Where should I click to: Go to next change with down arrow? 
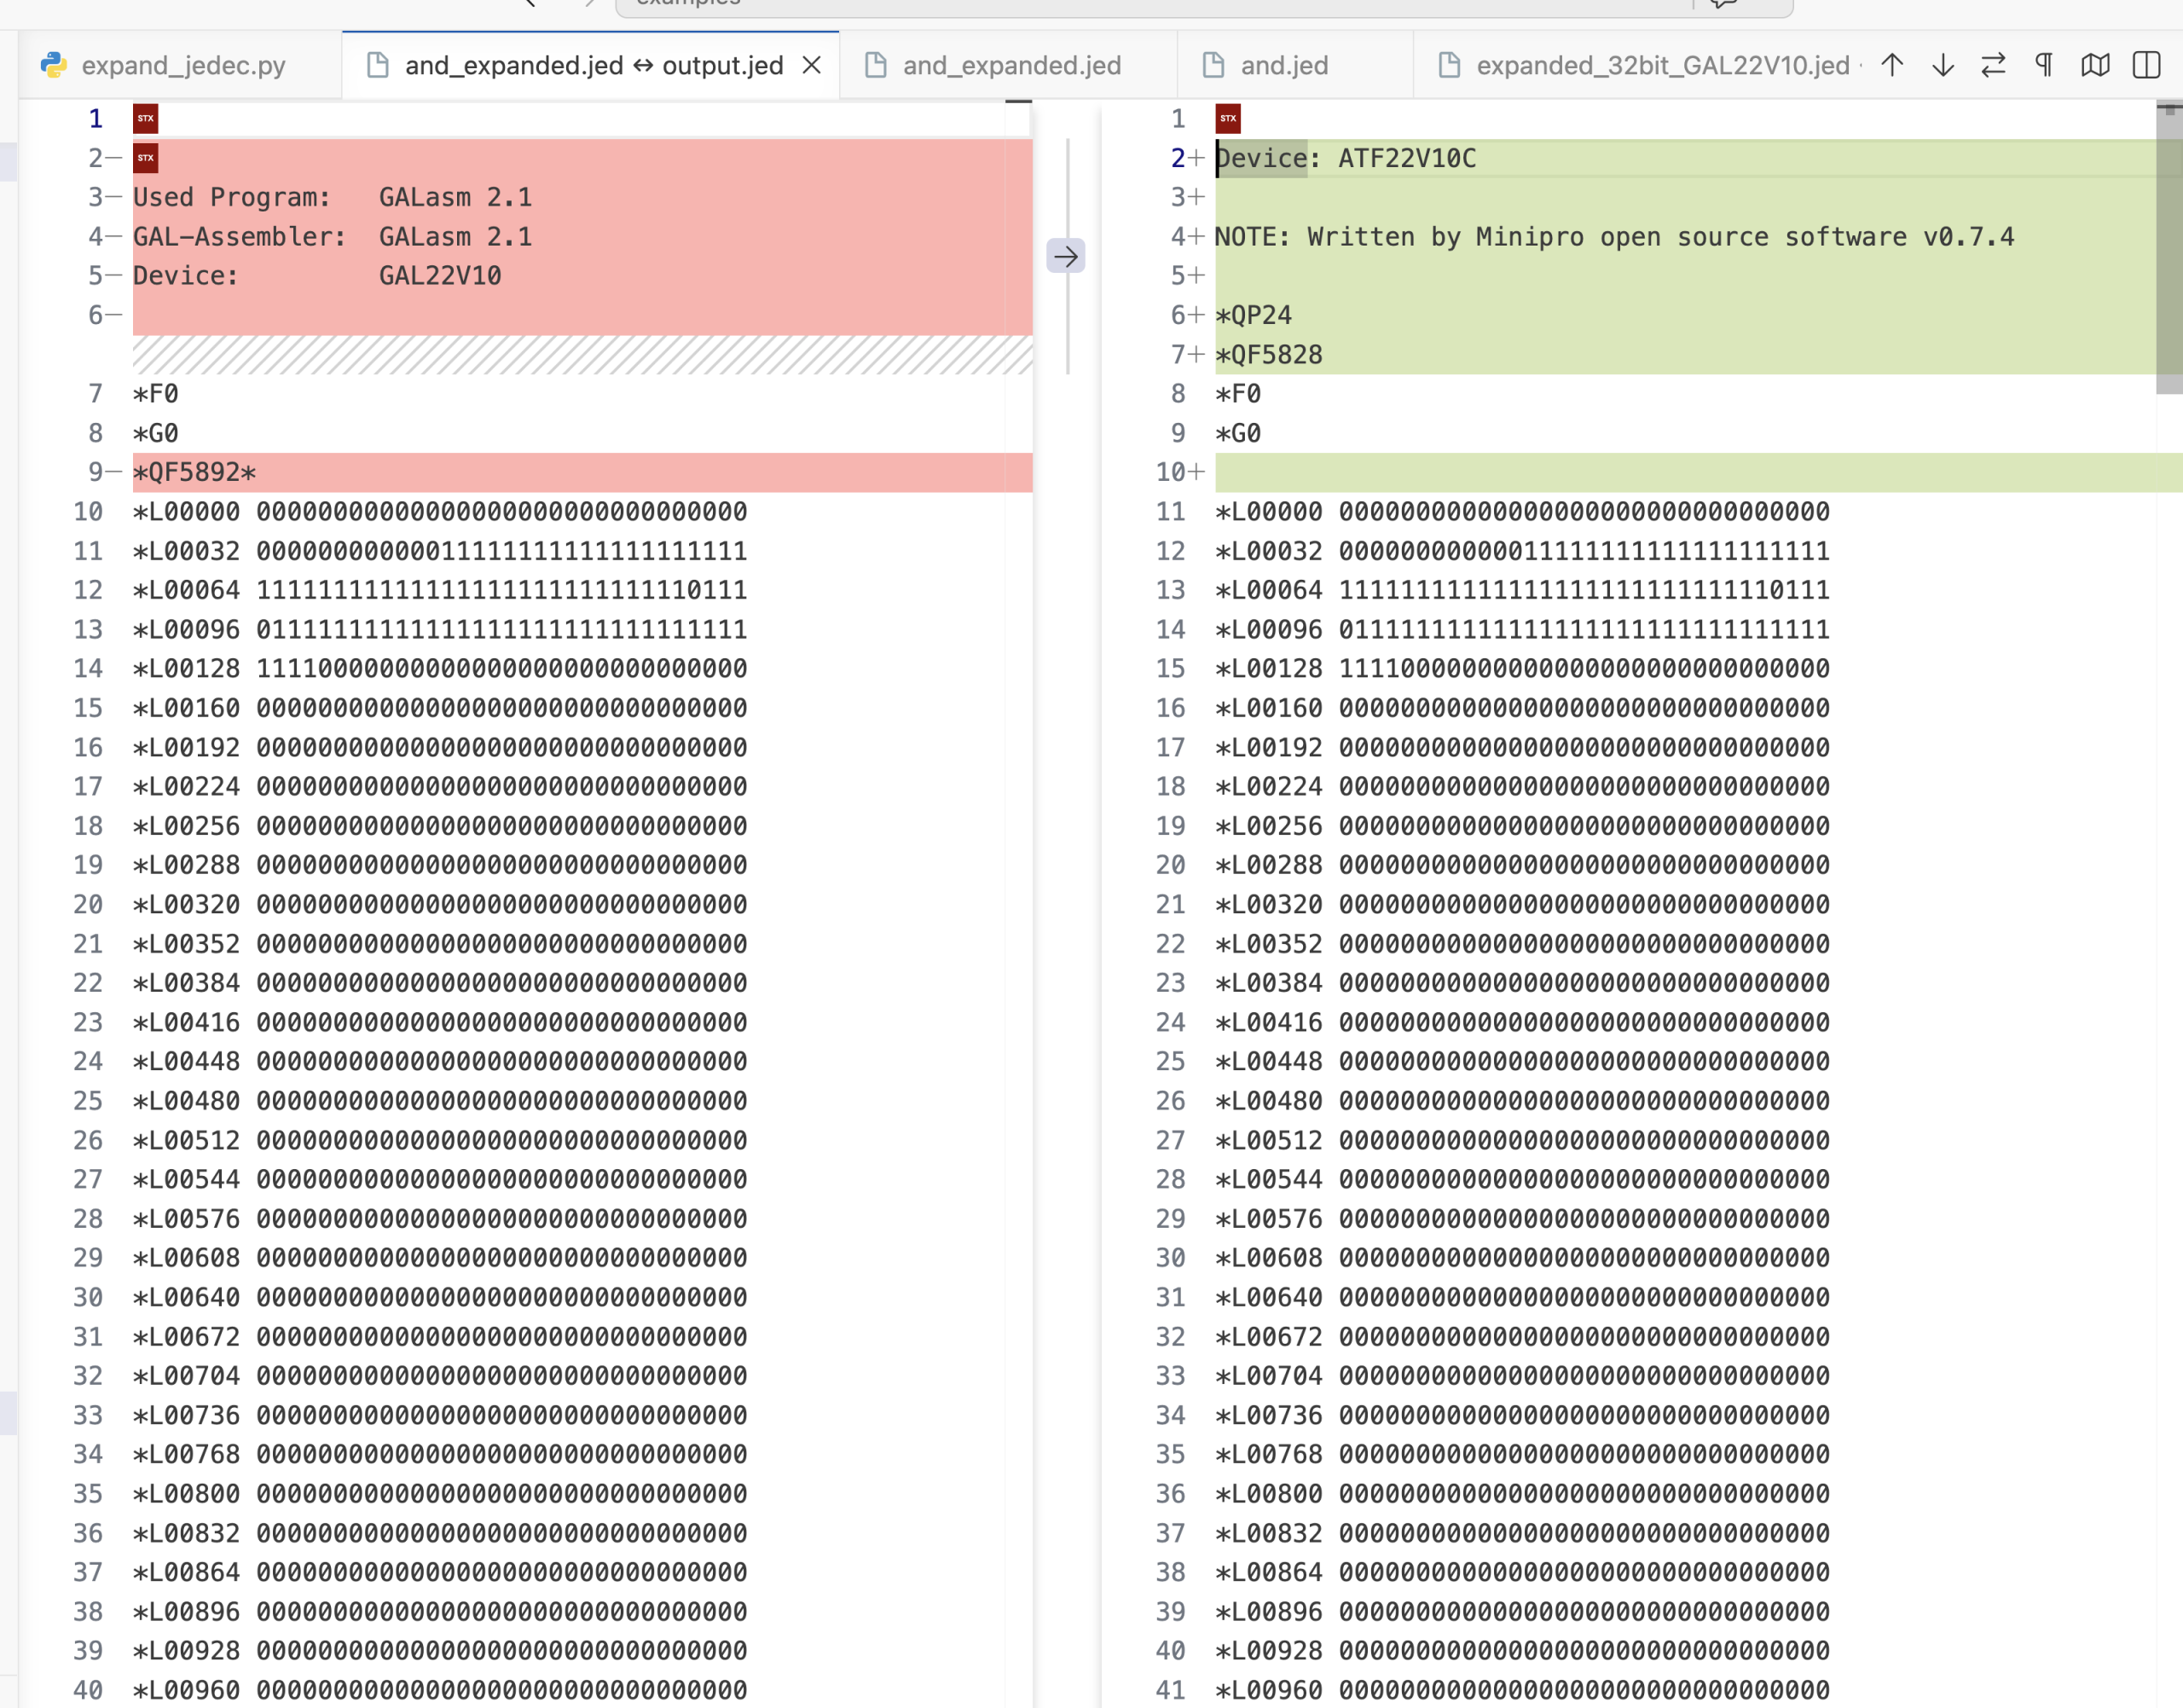[1943, 66]
